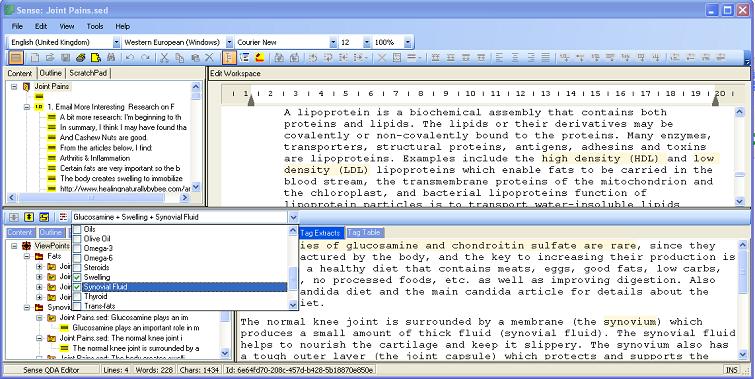Check the Omega-3 checkbox
This screenshot has height=379, width=755.
point(77,248)
